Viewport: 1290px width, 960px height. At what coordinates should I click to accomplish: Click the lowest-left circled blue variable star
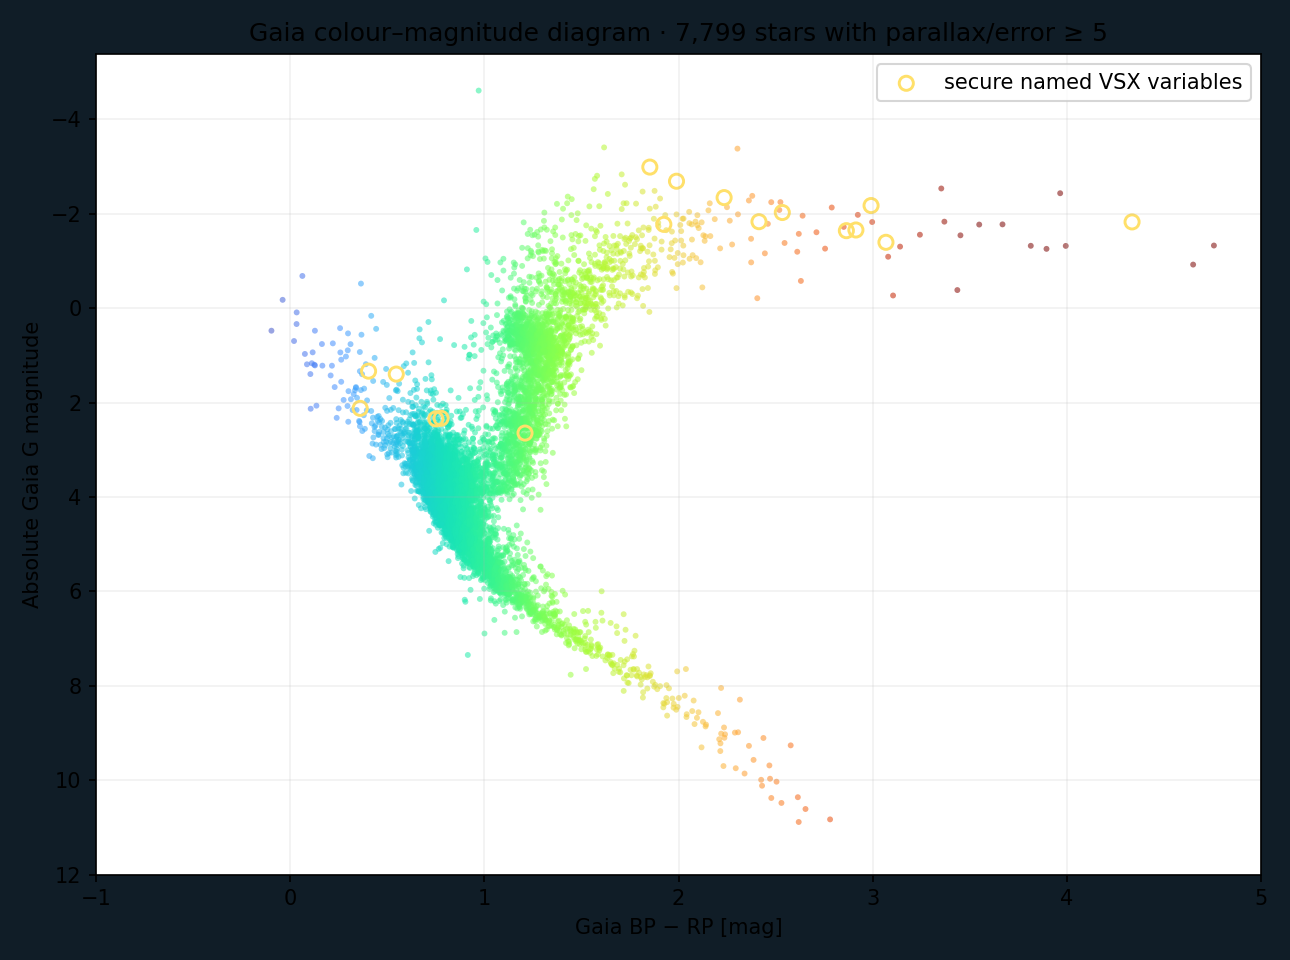[360, 408]
